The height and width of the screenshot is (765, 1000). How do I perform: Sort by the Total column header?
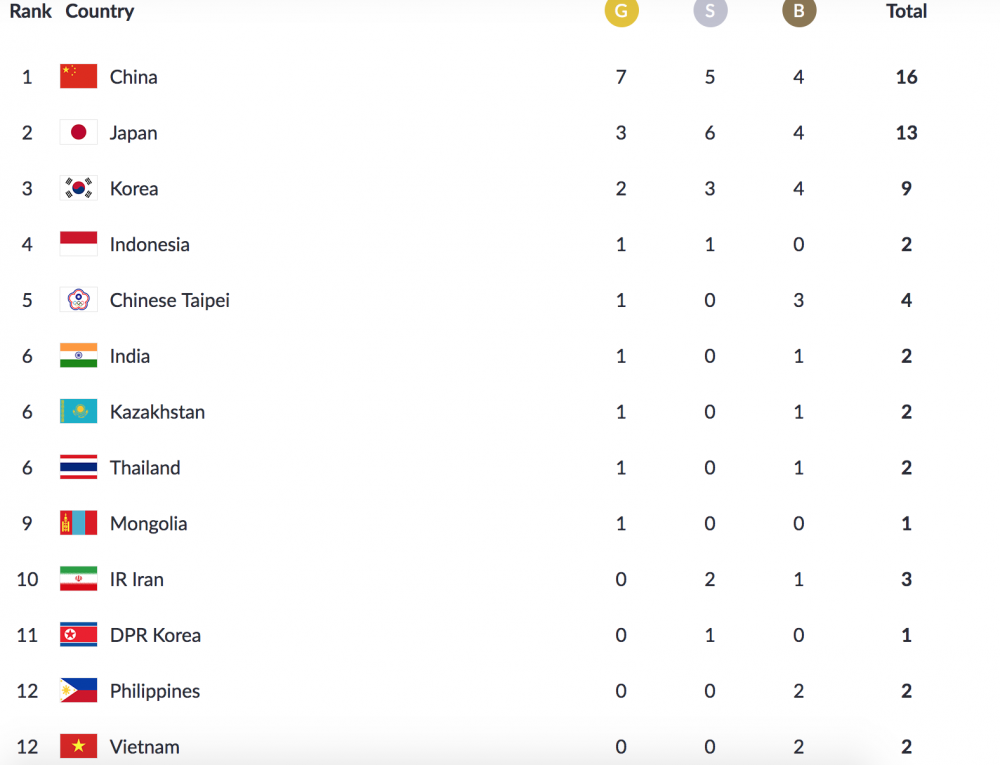906,12
